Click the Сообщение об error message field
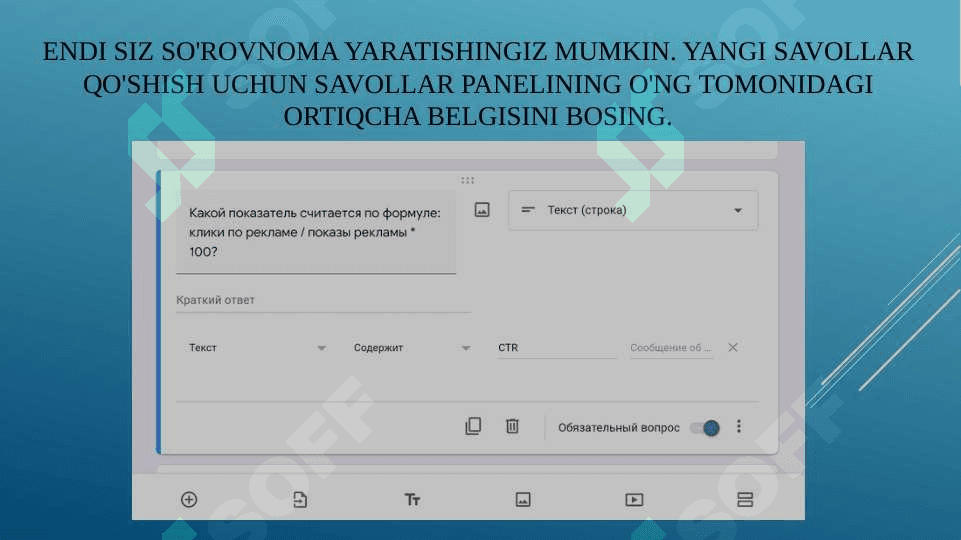 point(671,348)
